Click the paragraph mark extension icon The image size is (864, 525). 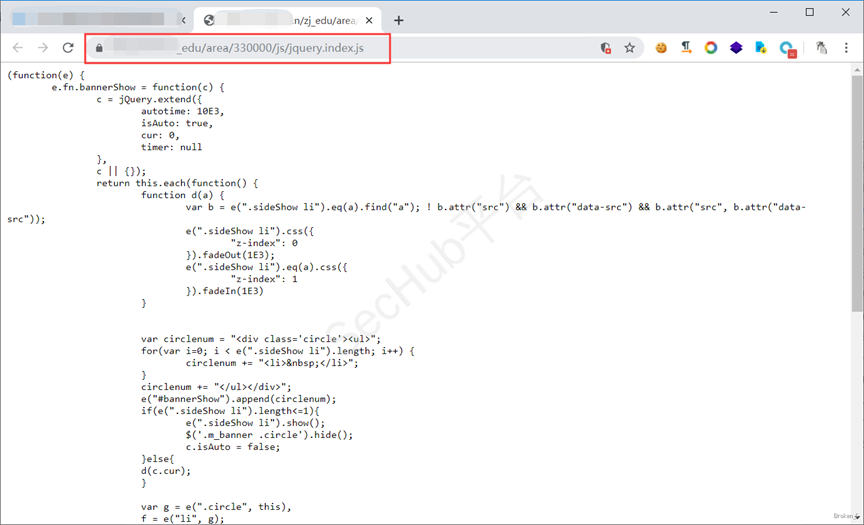(x=686, y=48)
